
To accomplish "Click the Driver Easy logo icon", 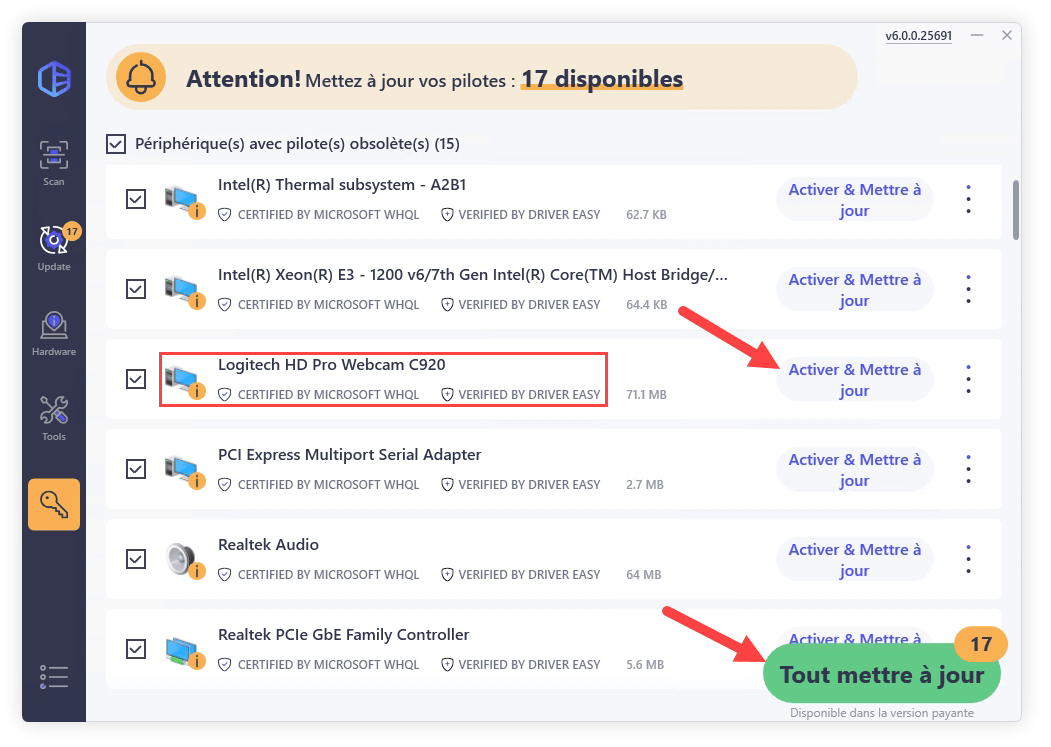I will (54, 79).
